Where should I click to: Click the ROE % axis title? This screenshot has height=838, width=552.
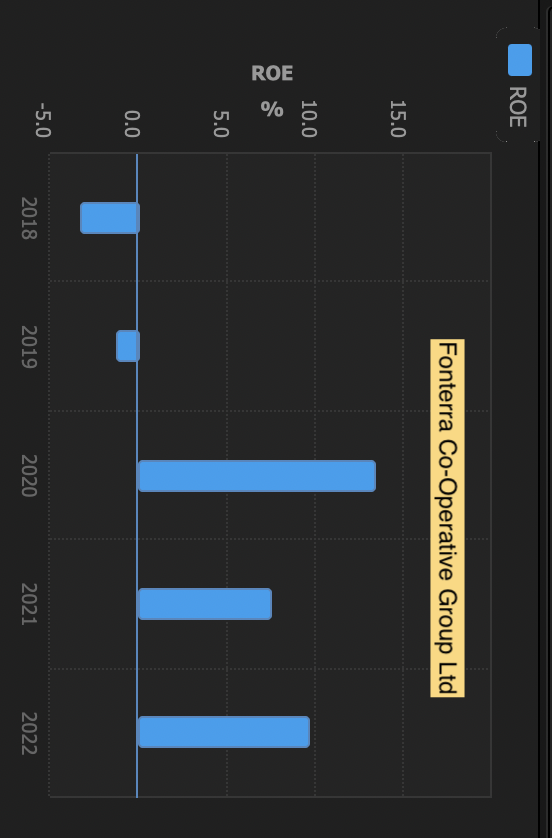273,91
